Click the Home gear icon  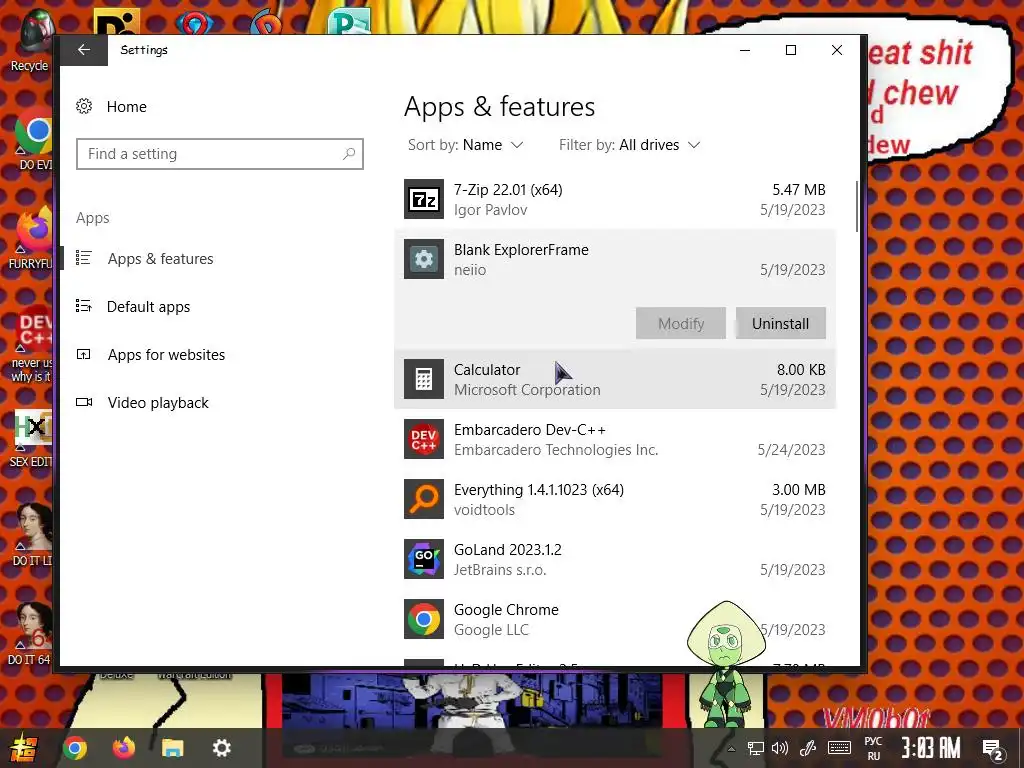pos(84,106)
